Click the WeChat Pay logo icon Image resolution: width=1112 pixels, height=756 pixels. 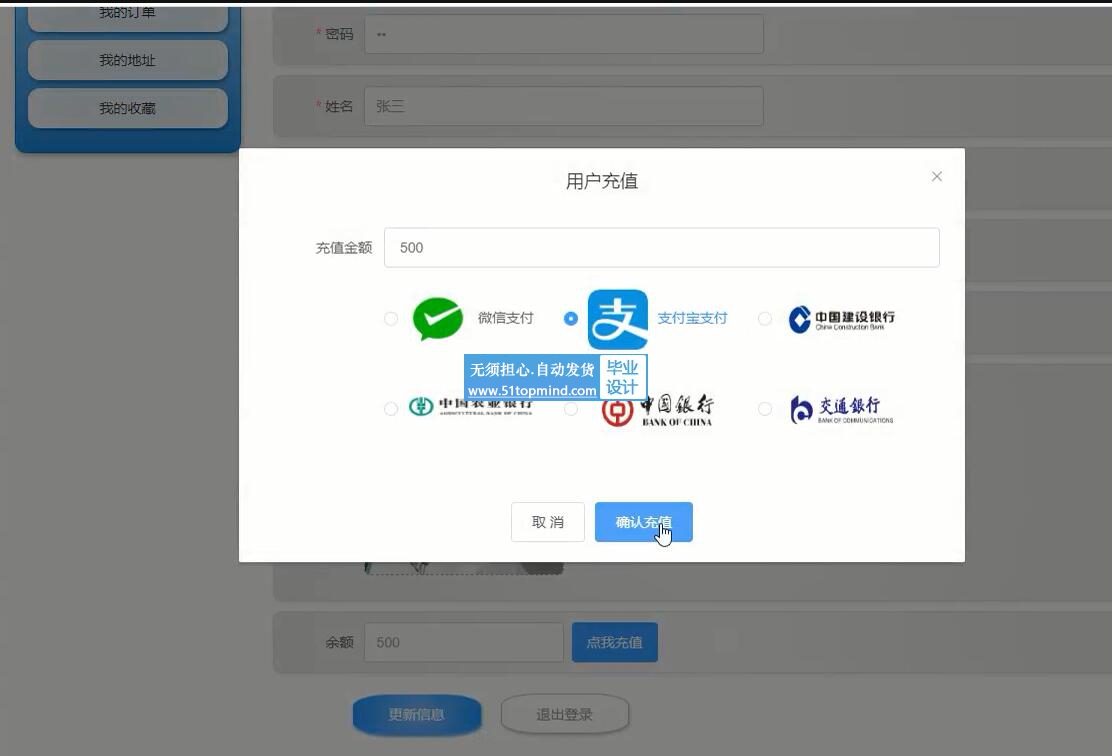tap(438, 318)
